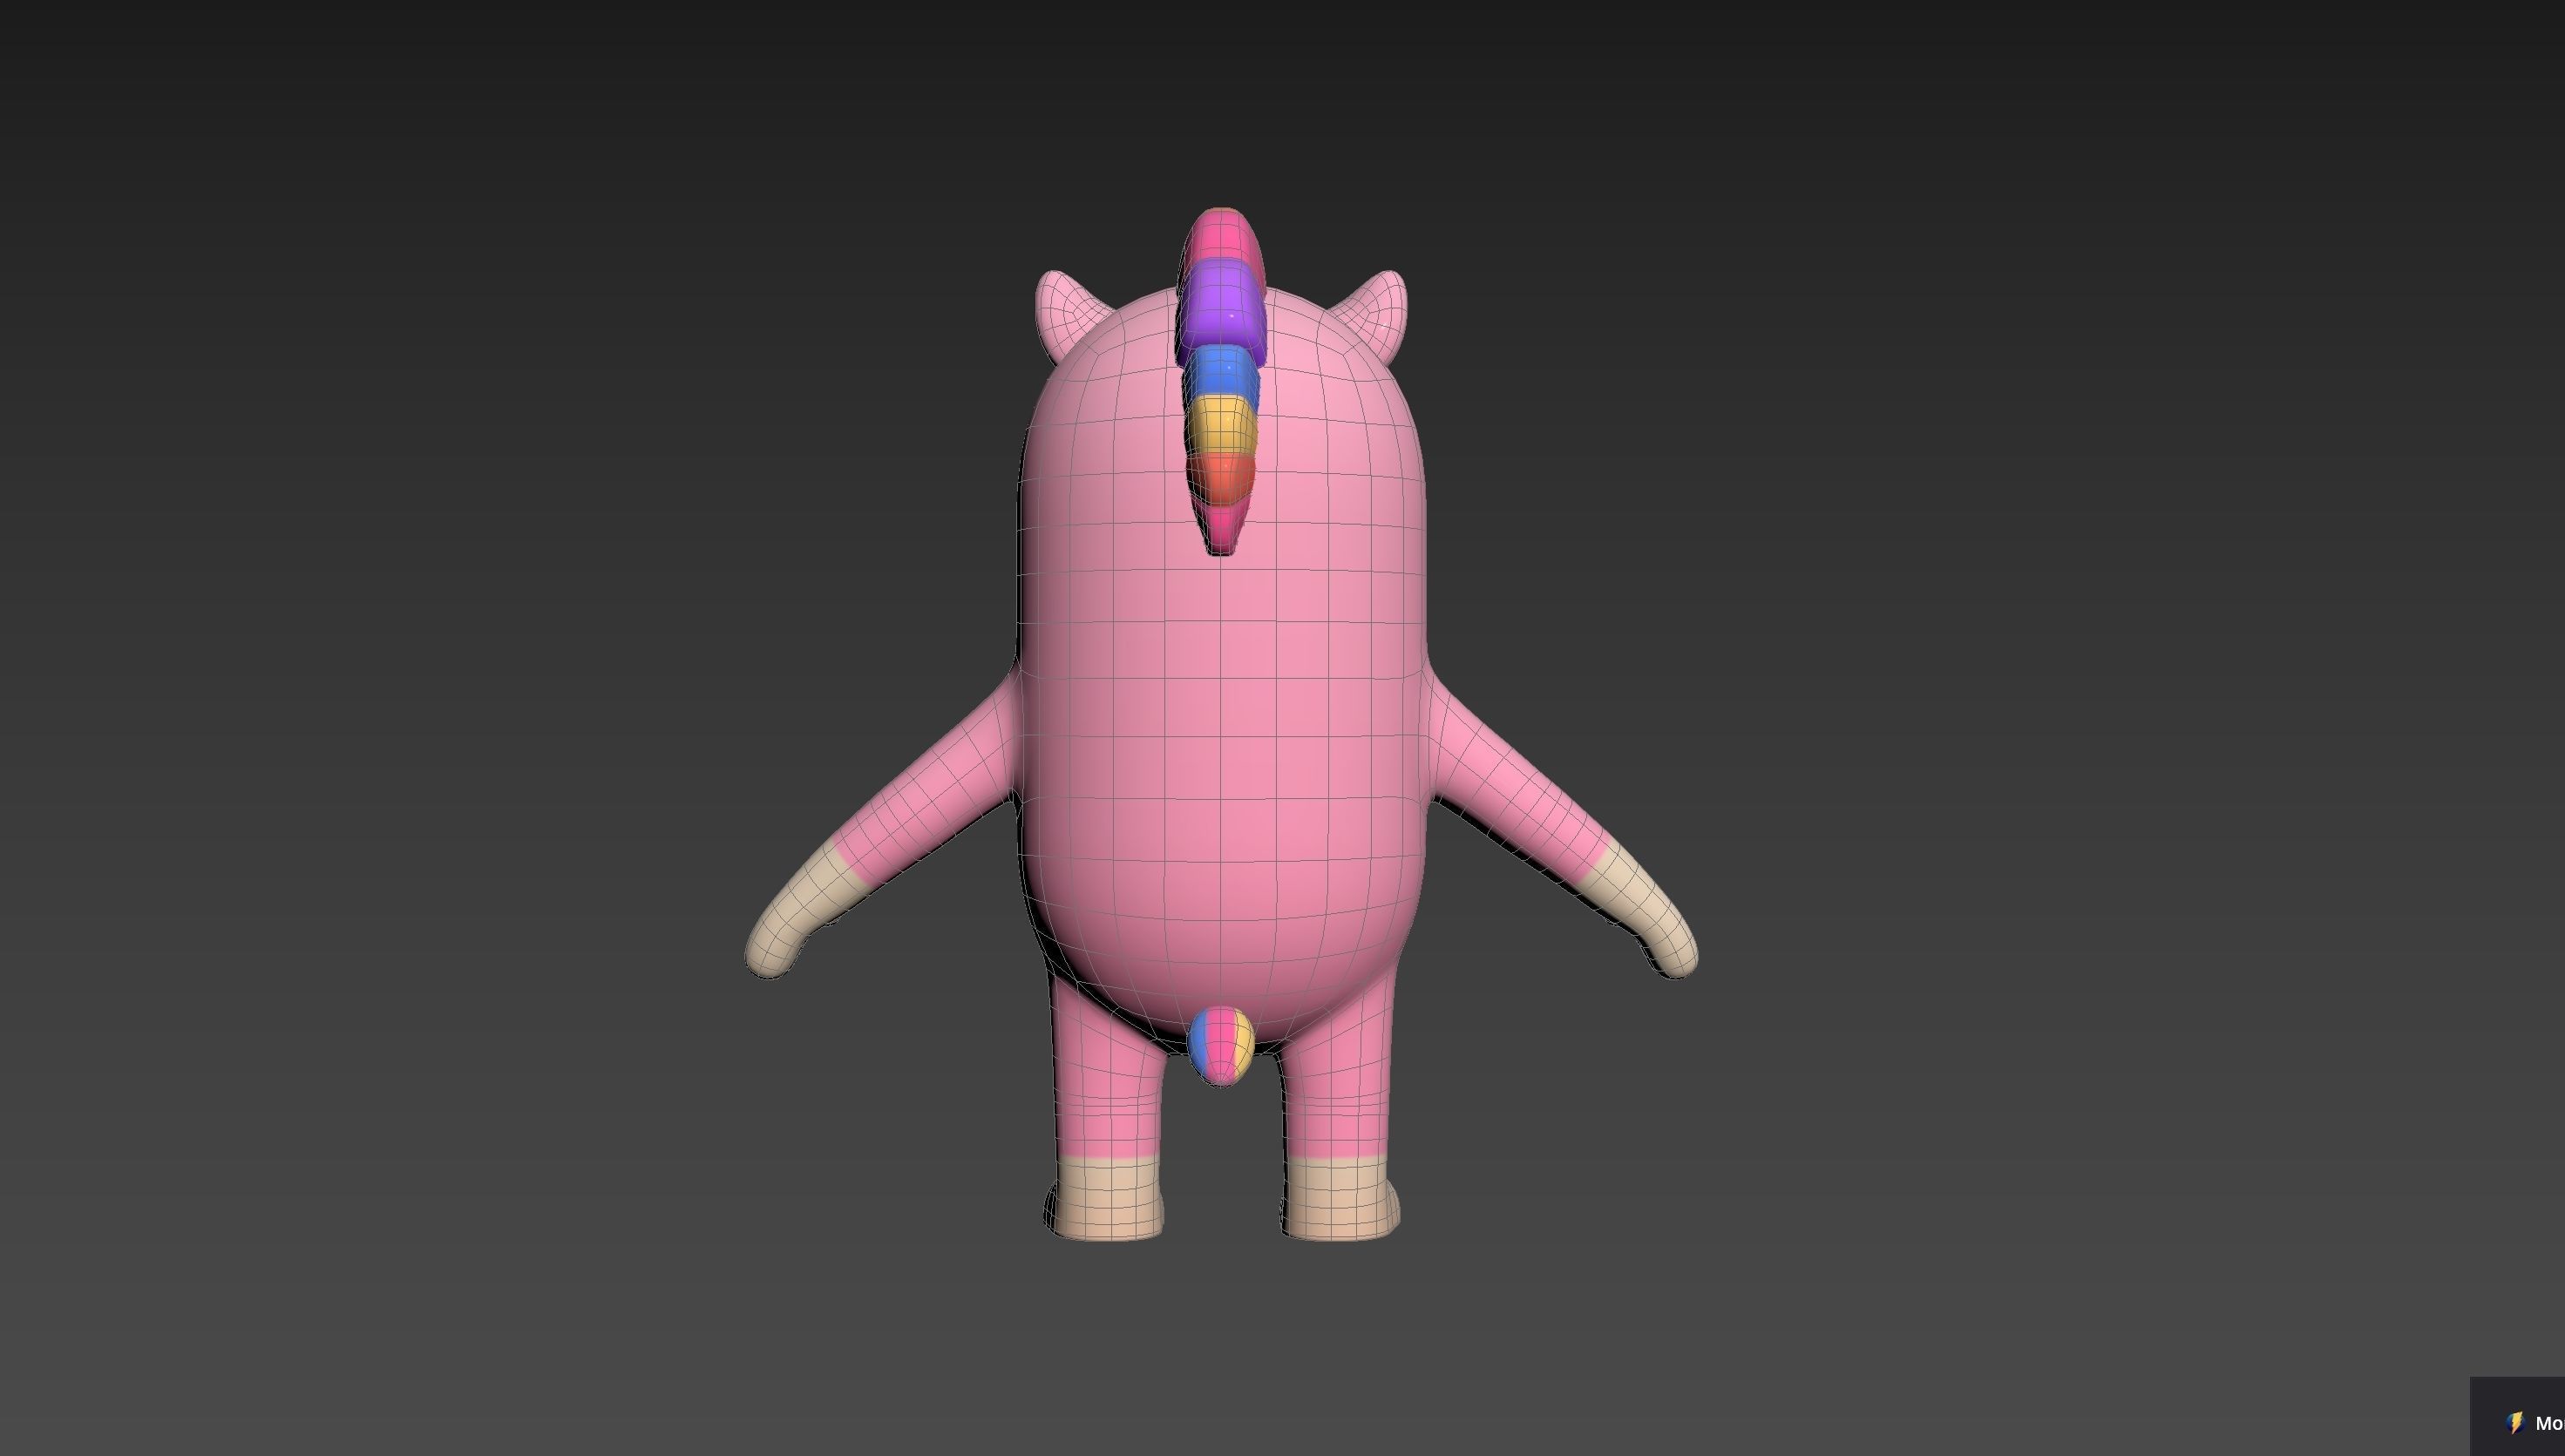Select the striped ball tail on the model
Image resolution: width=2565 pixels, height=1456 pixels.
(x=1221, y=1046)
